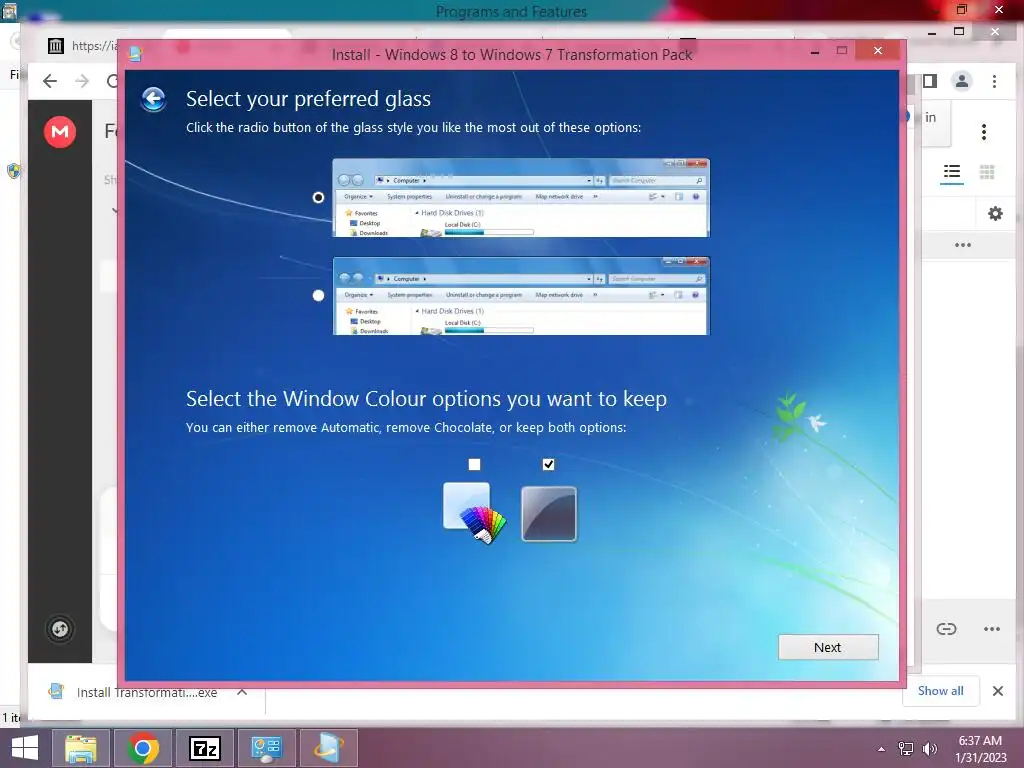
Task: Check the Automatic colour option checkbox
Action: point(474,464)
